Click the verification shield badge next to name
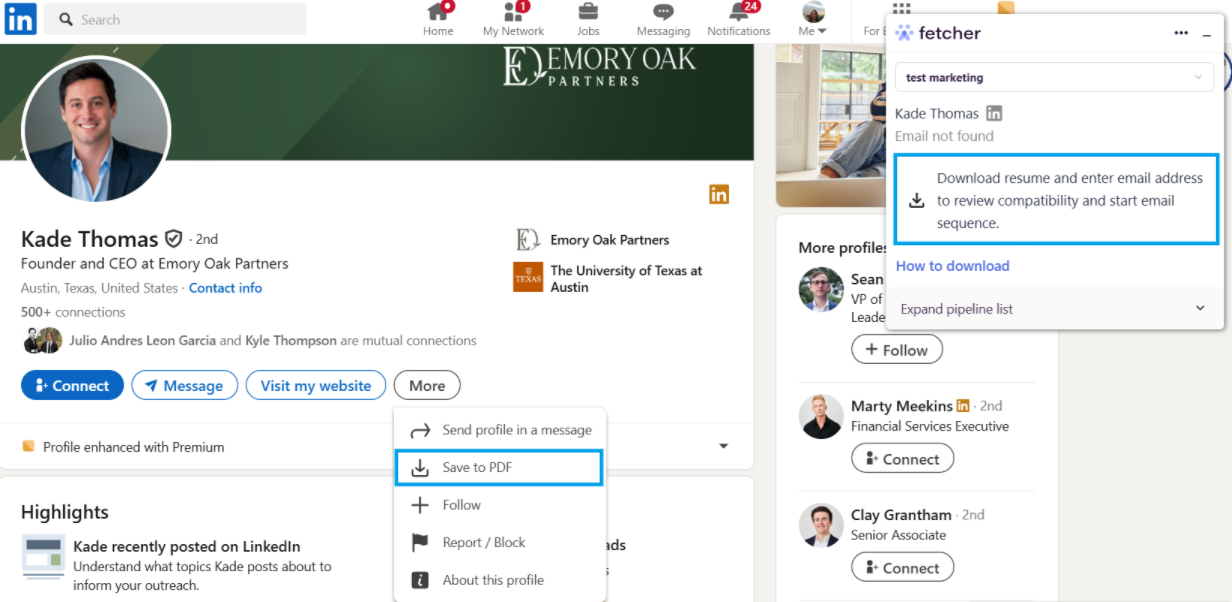The width and height of the screenshot is (1232, 602). point(174,239)
